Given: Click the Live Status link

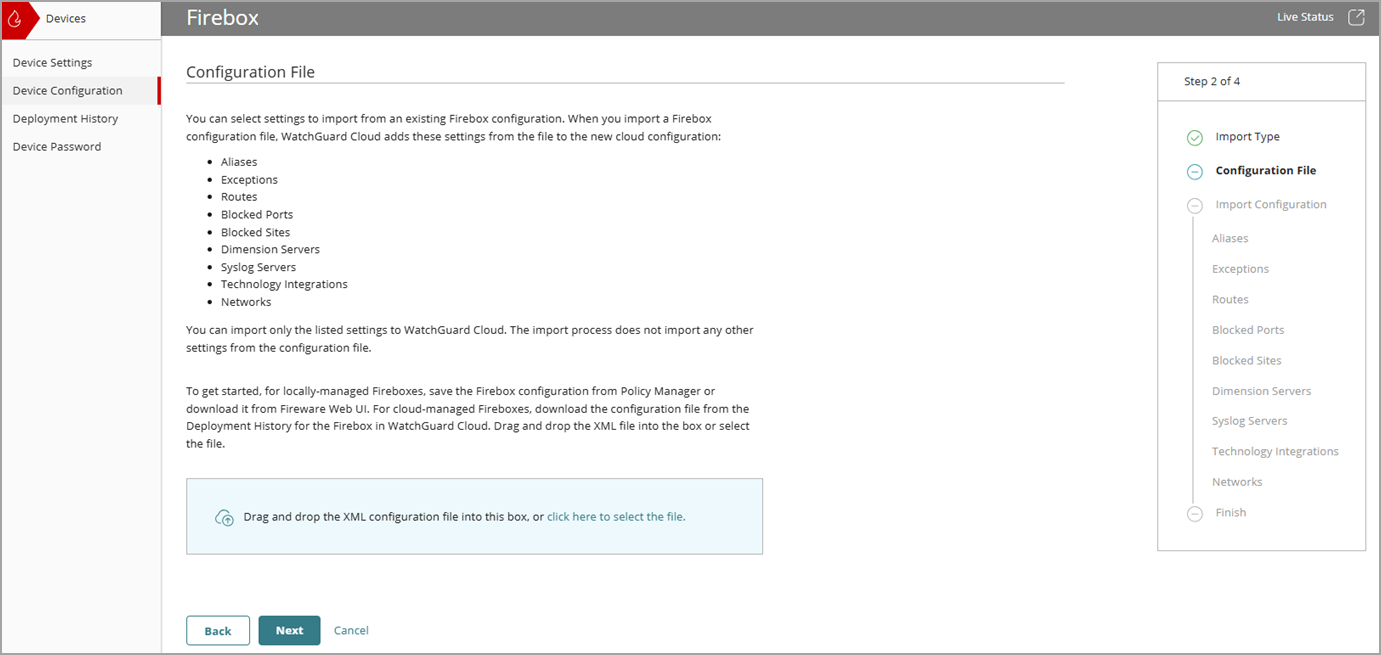Looking at the screenshot, I should 1305,17.
